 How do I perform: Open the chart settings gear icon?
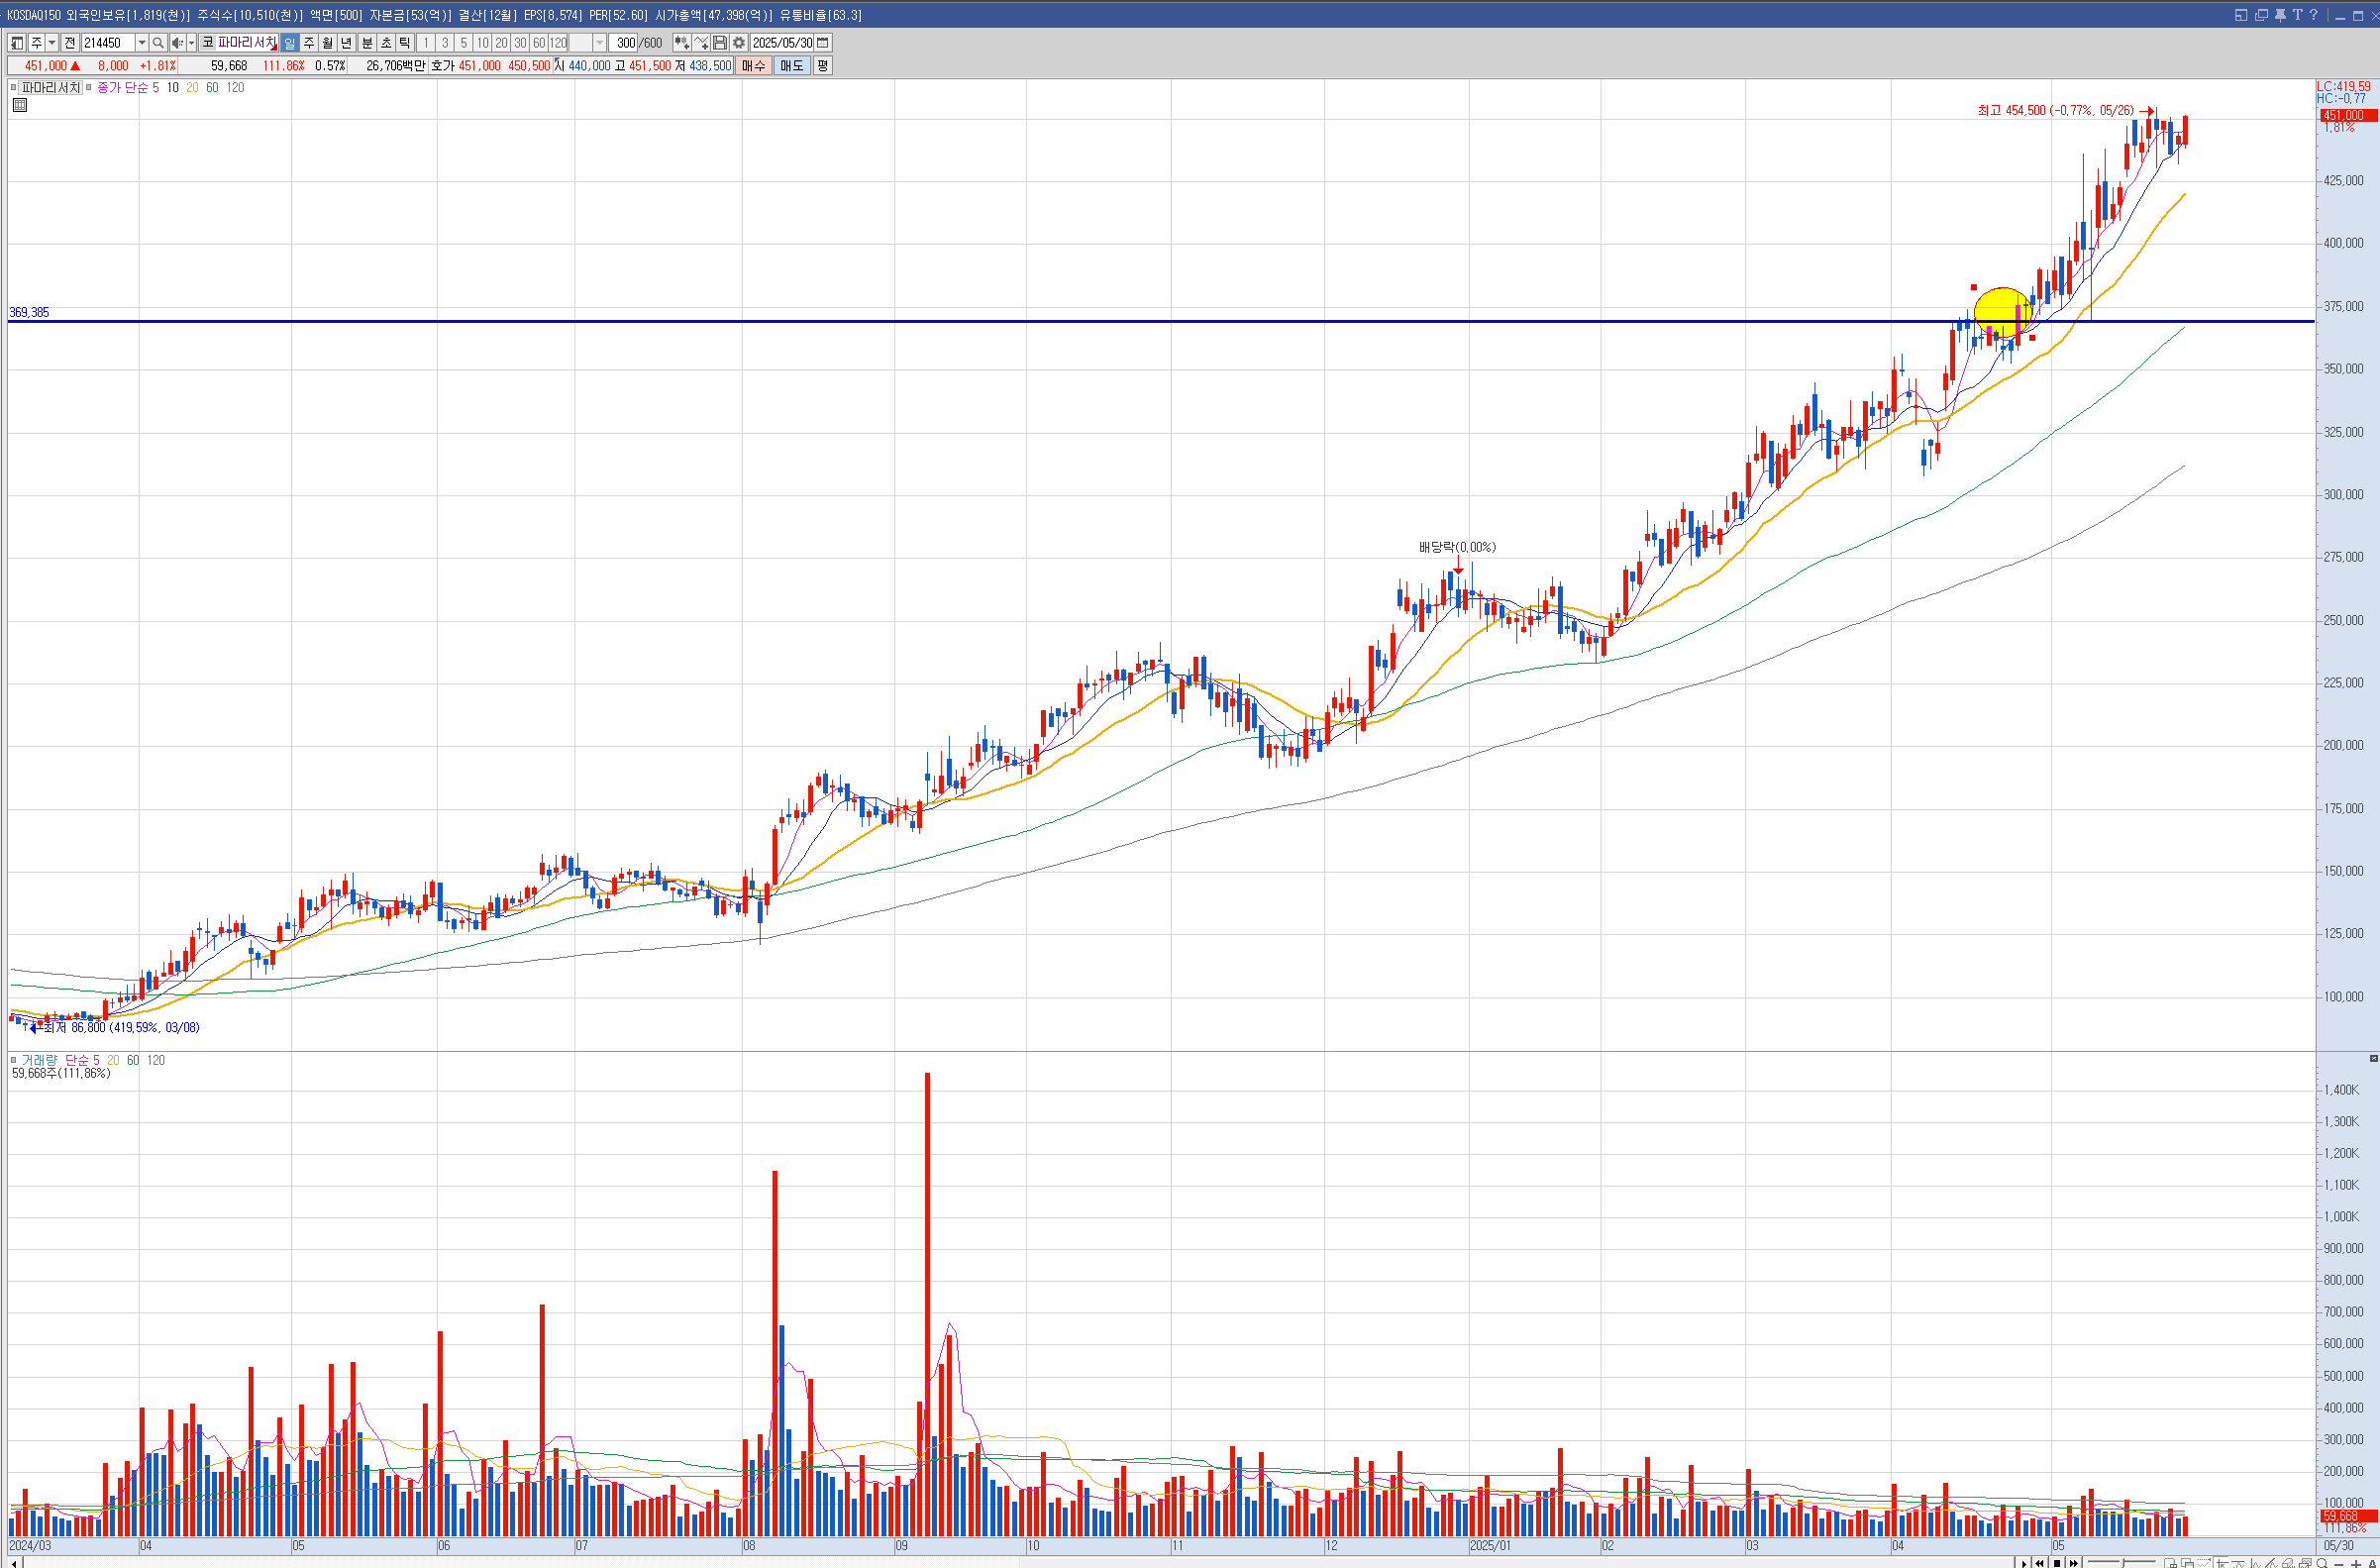pos(739,43)
